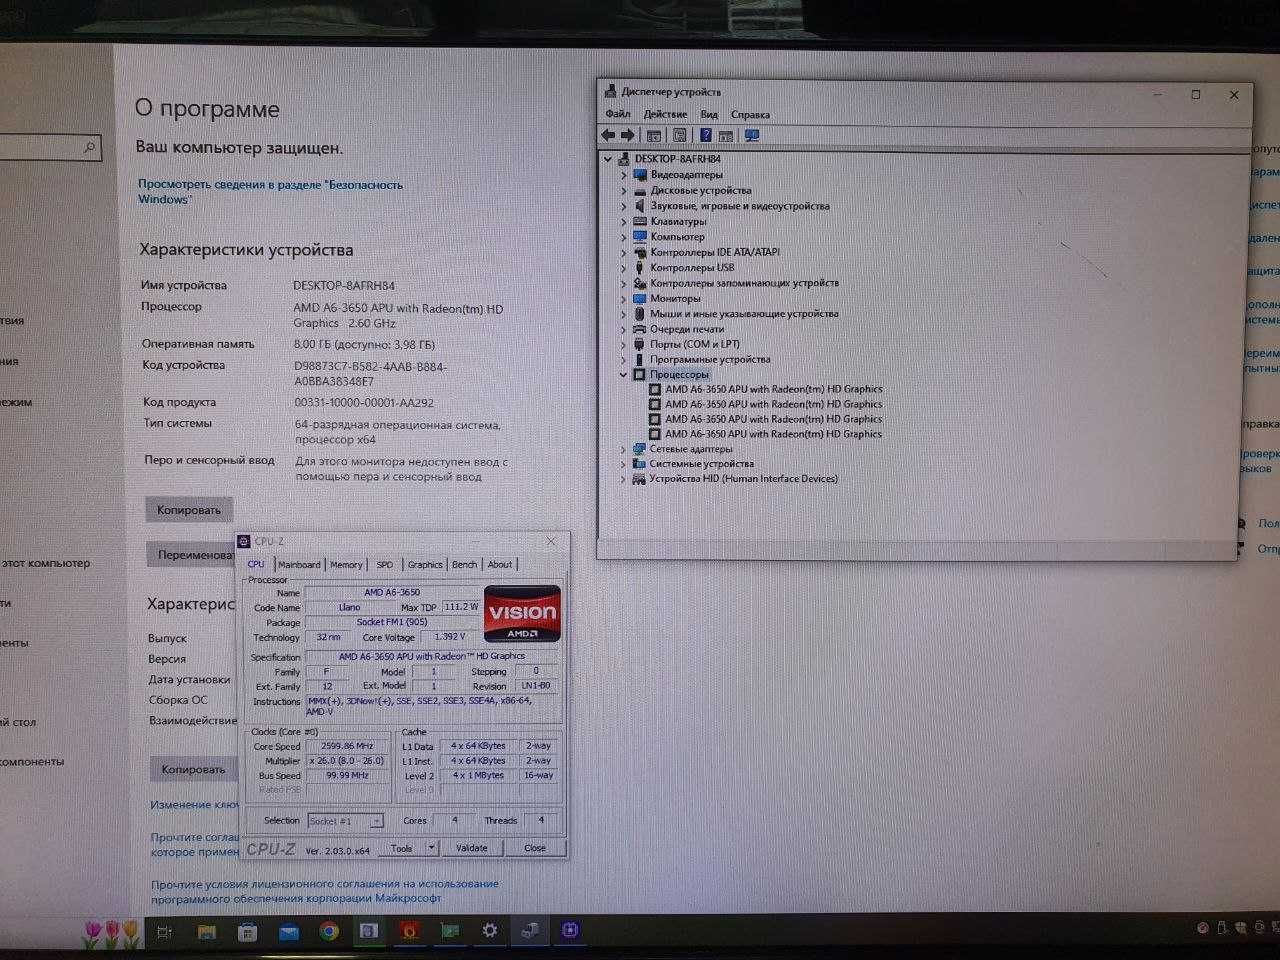Screen dimensions: 1280x960
Task: Click the tulips widget on the taskbar
Action: pos(112,932)
